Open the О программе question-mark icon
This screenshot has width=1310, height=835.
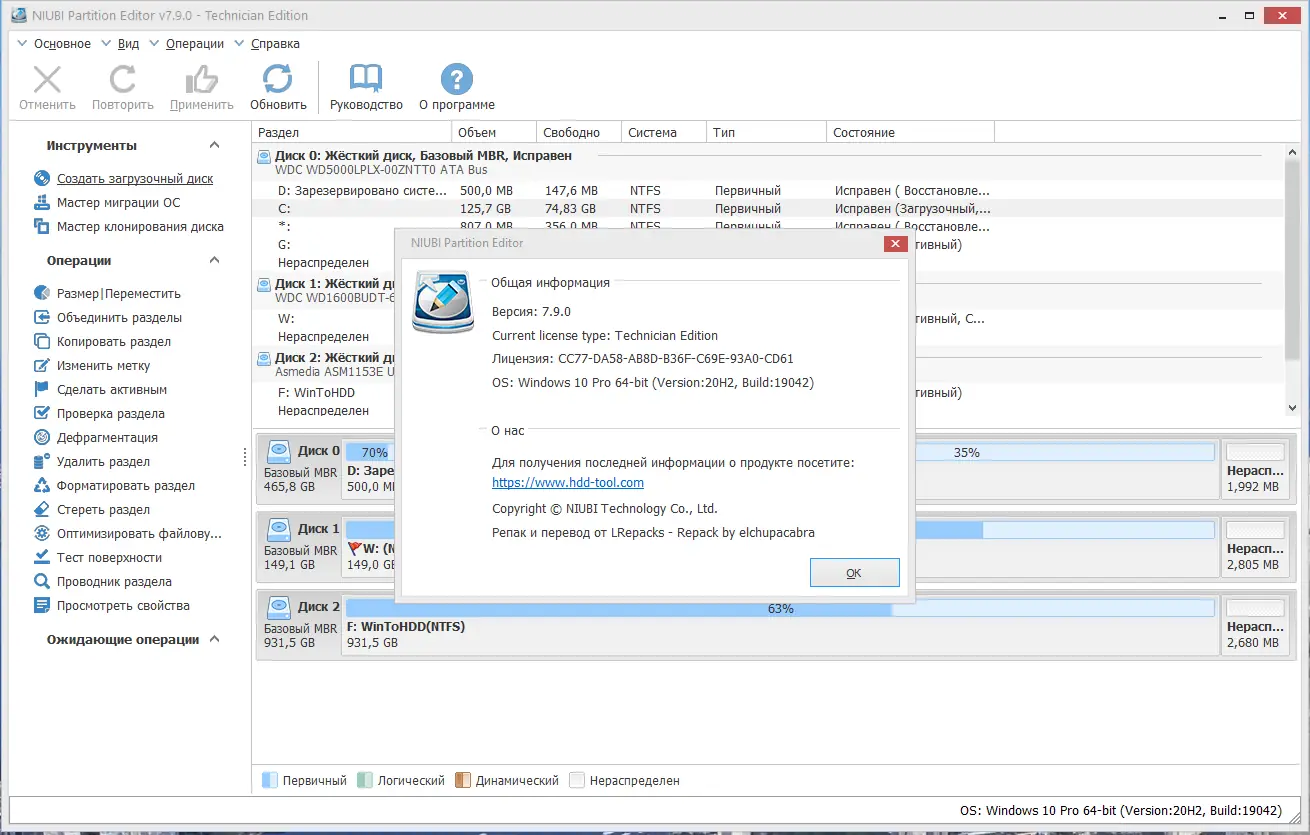click(457, 79)
